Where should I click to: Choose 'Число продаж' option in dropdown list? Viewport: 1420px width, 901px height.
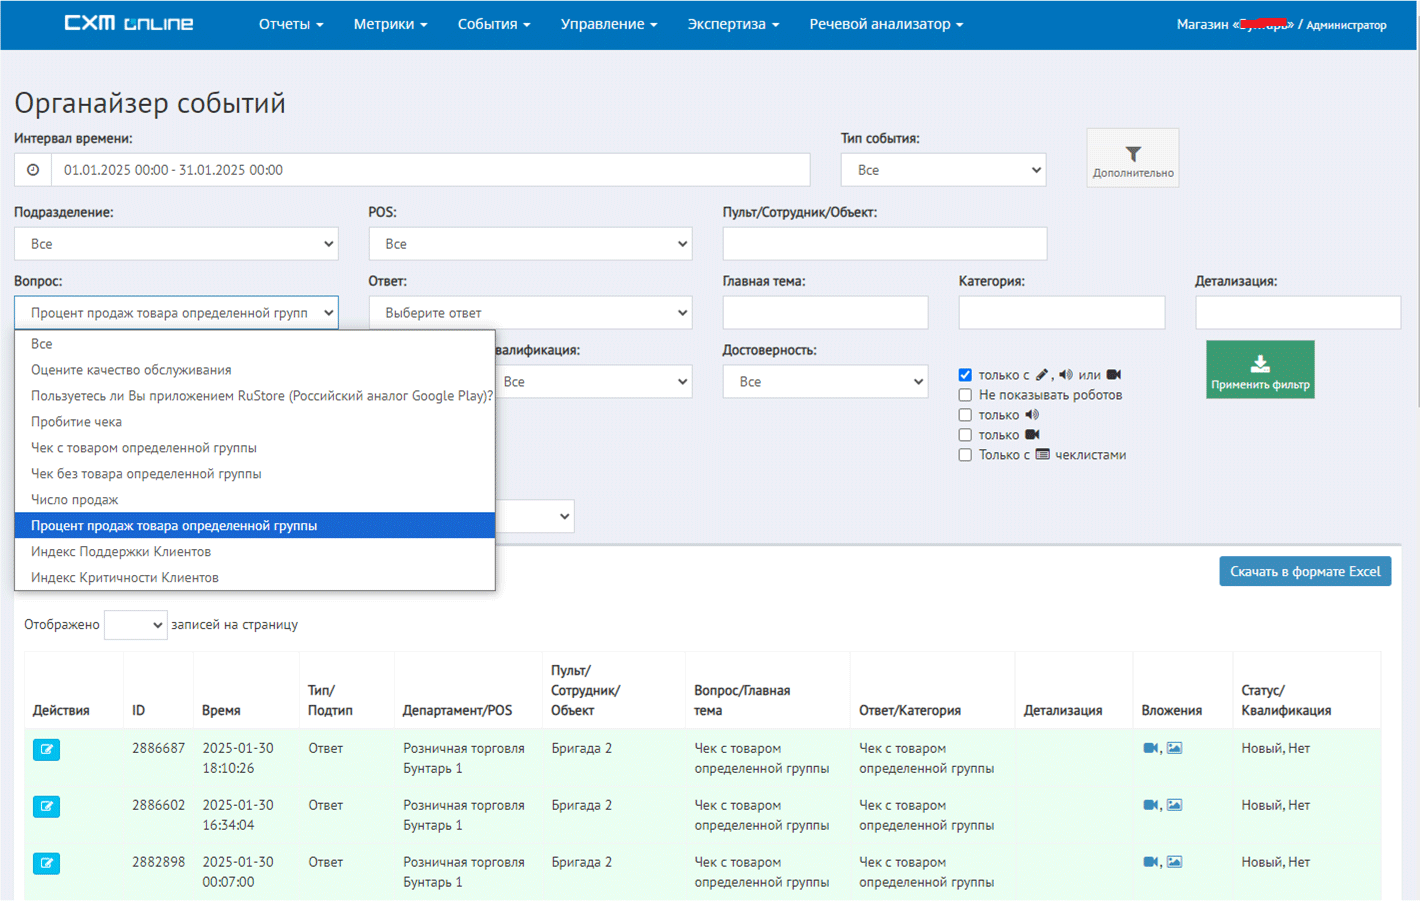click(75, 500)
